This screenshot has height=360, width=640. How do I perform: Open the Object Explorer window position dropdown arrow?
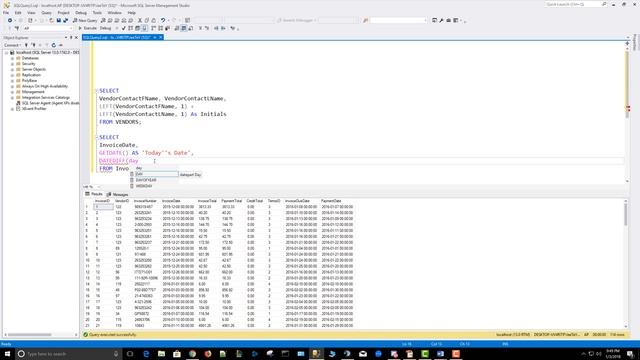pos(66,38)
